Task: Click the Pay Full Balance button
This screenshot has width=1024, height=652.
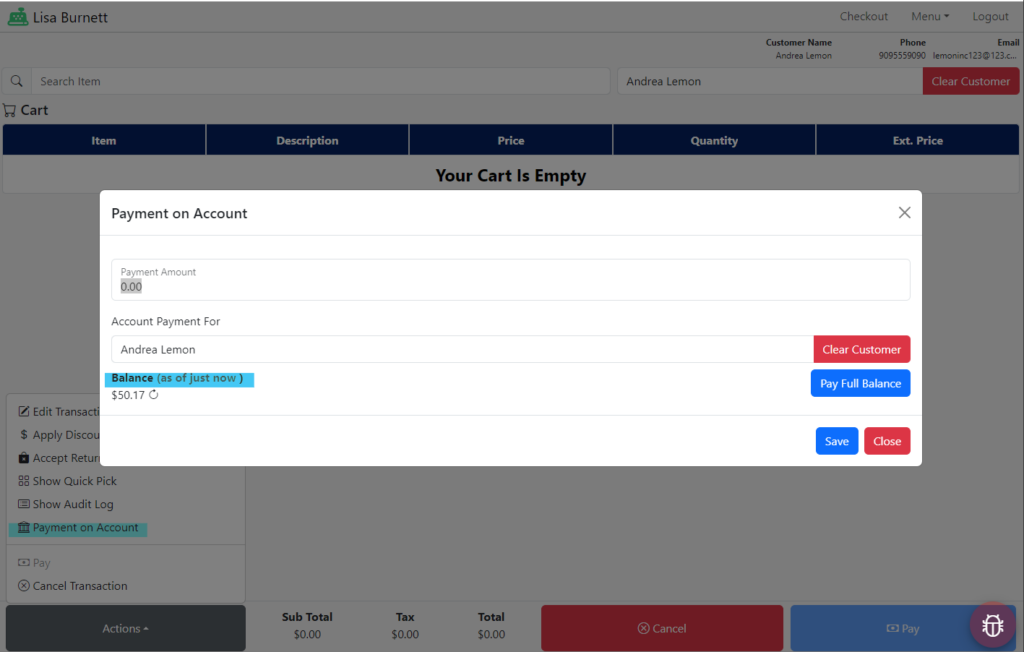Action: (860, 383)
